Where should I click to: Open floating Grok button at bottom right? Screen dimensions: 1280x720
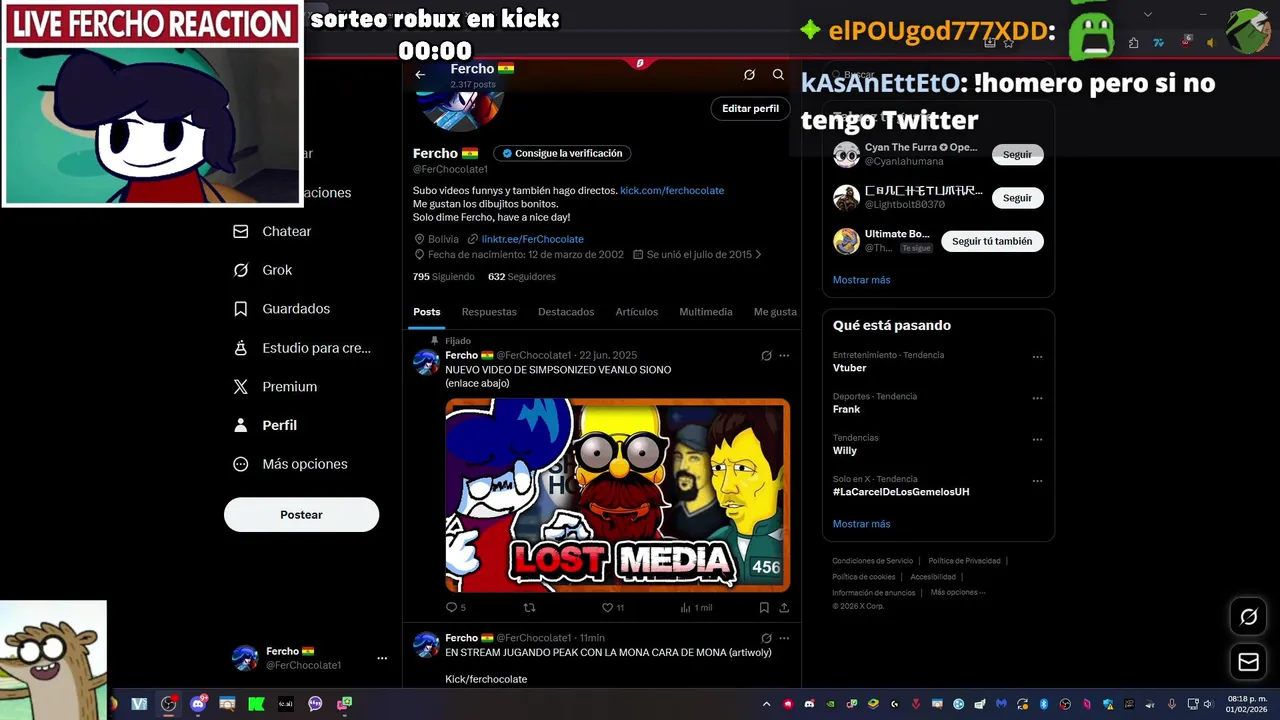click(1248, 617)
